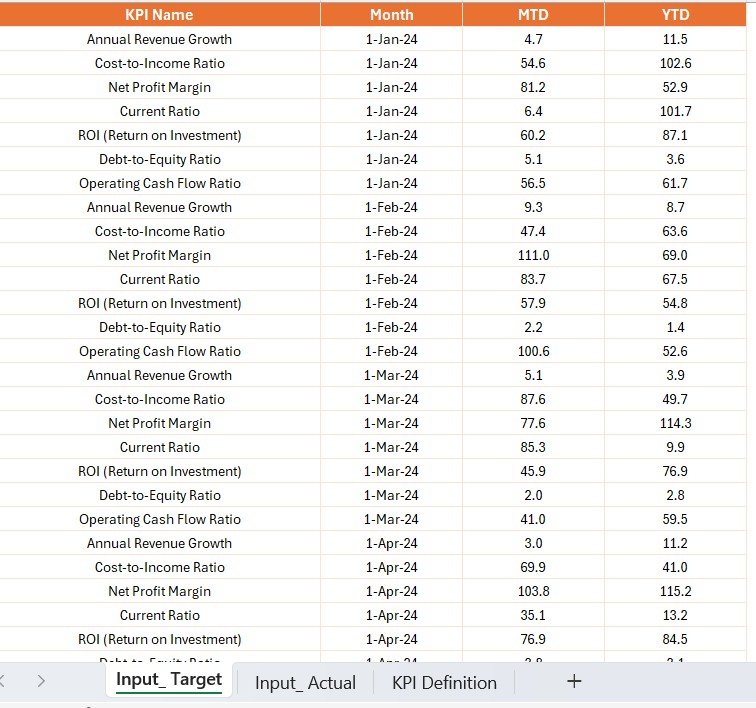Click YTD value 54.8 for ROI February
Viewport: 756px width, 708px height.
click(675, 303)
